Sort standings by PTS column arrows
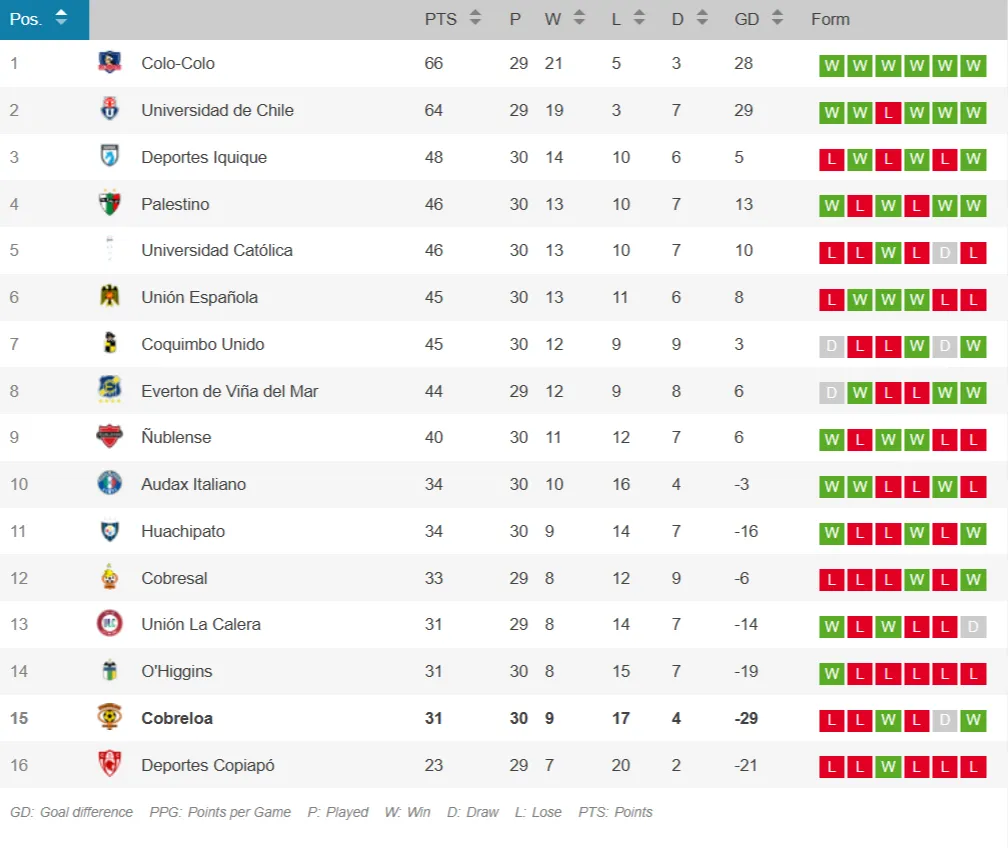 pos(475,18)
